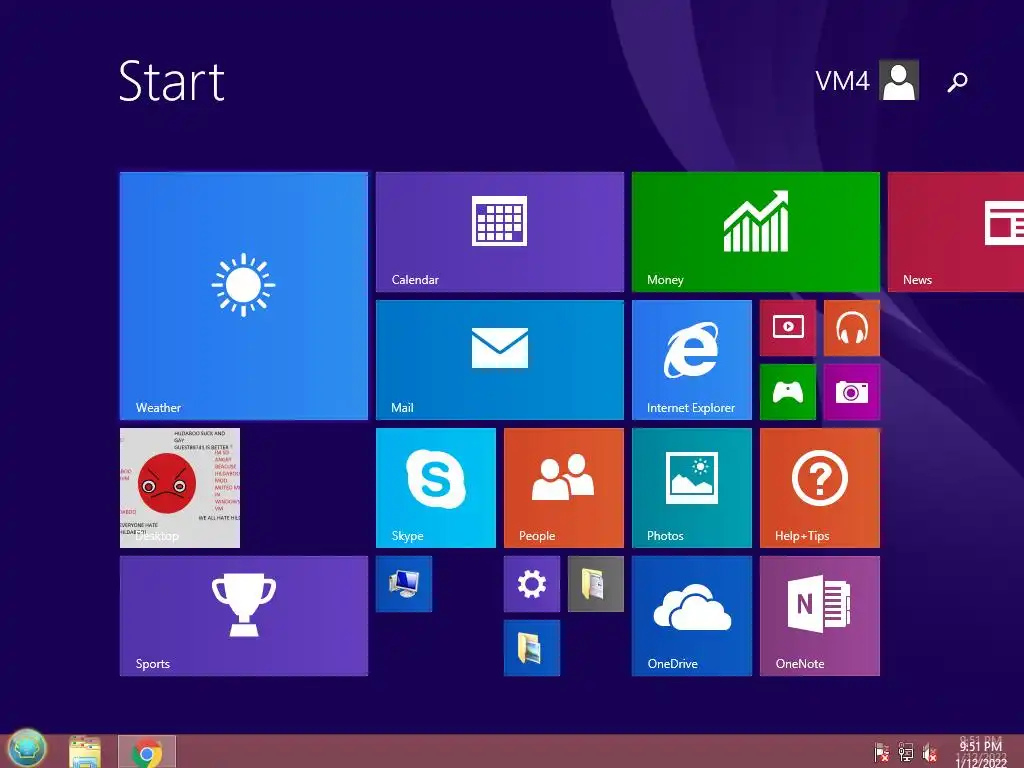Viewport: 1024px width, 768px height.
Task: Open PC Settings gear tile
Action: point(532,584)
